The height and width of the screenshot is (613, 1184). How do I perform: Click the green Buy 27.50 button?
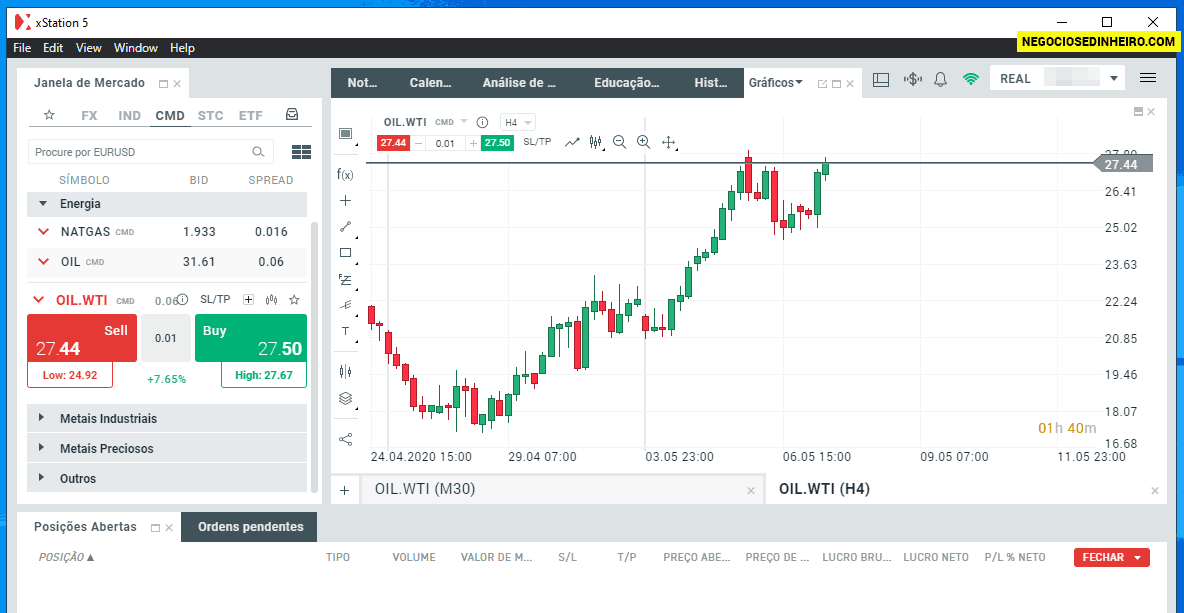click(x=251, y=338)
